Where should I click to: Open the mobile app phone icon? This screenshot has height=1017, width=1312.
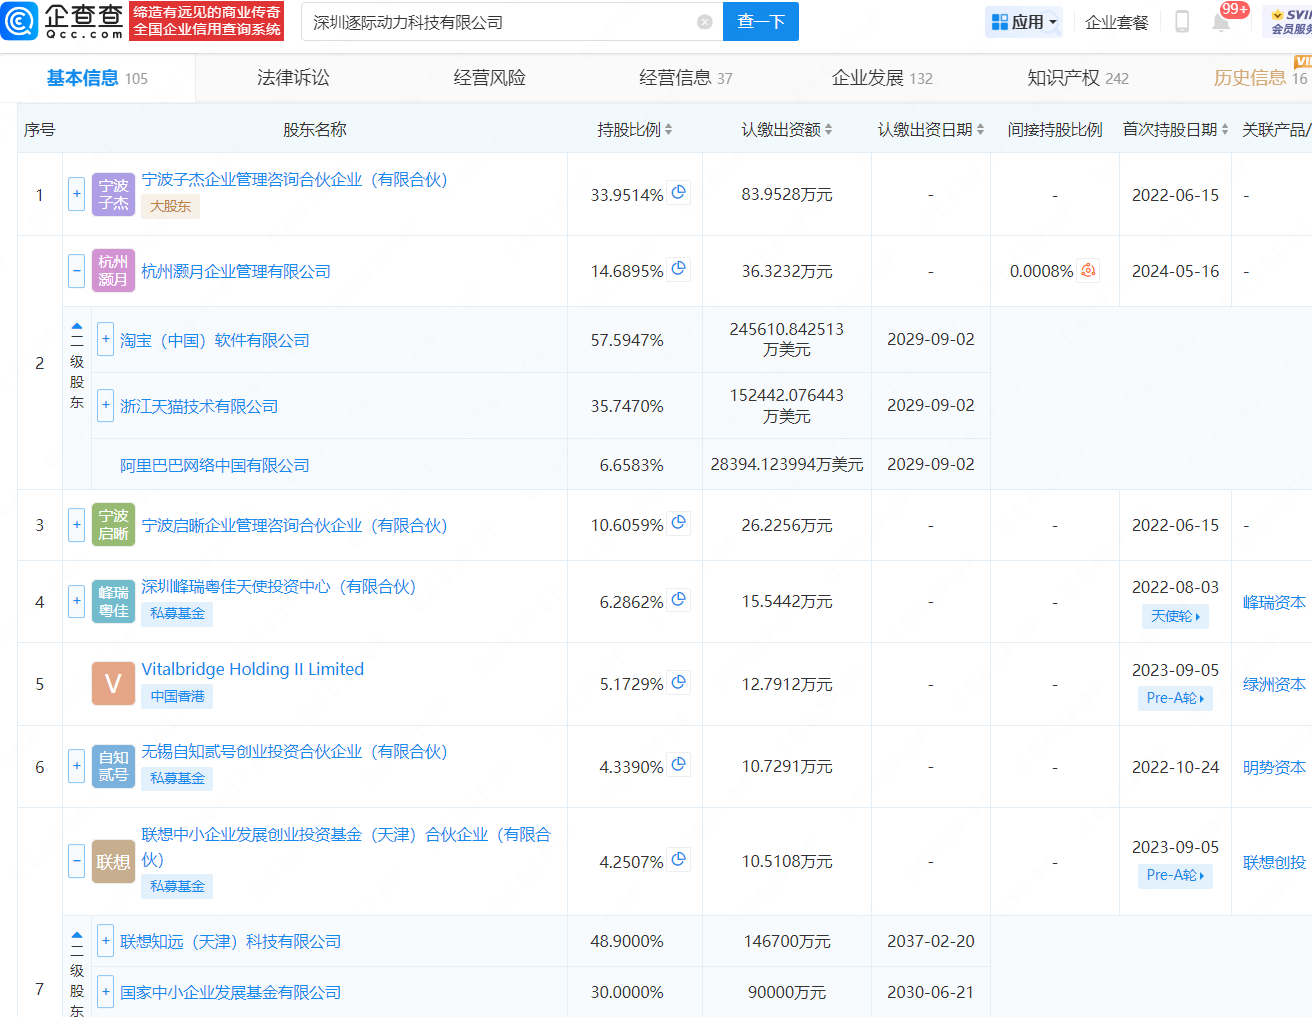[x=1182, y=22]
